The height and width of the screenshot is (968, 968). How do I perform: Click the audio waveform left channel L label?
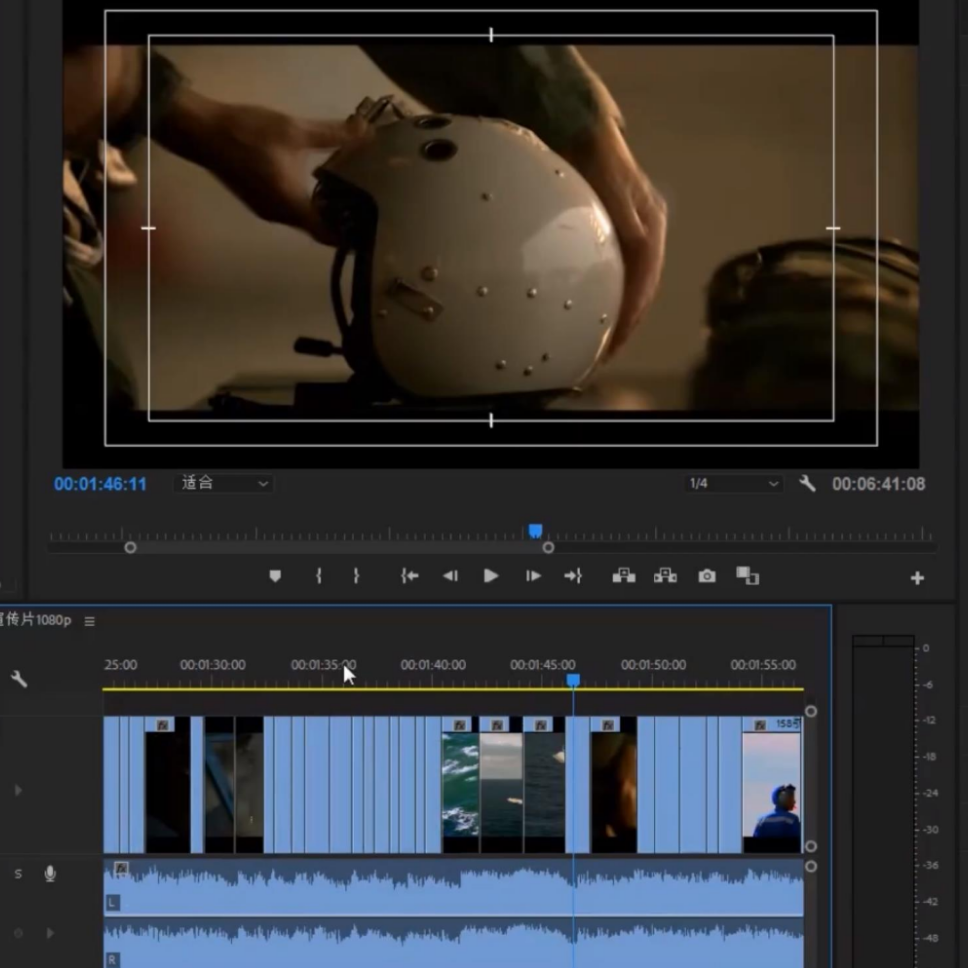pos(112,903)
